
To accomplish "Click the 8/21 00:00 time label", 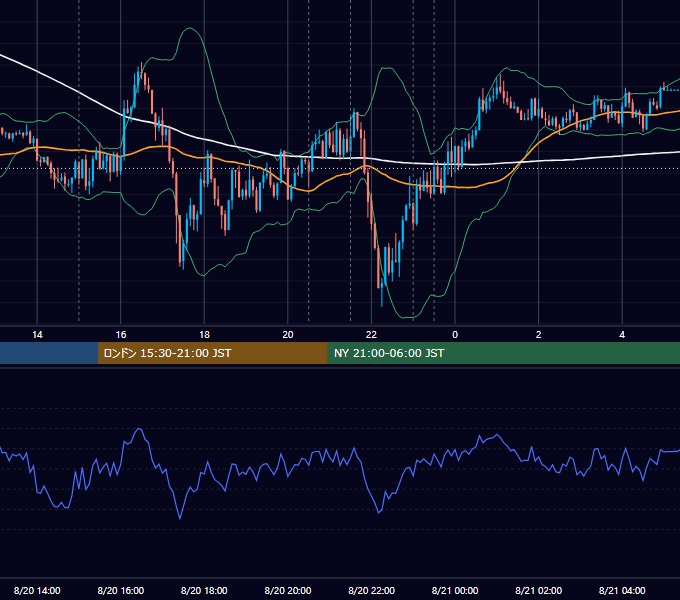I will pos(455,590).
